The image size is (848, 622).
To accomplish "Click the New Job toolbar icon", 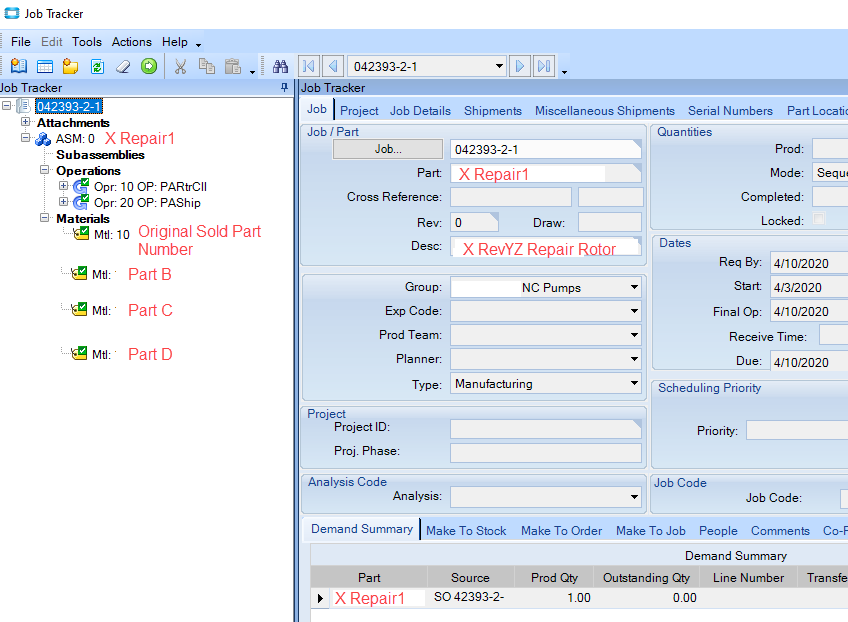I will point(19,67).
